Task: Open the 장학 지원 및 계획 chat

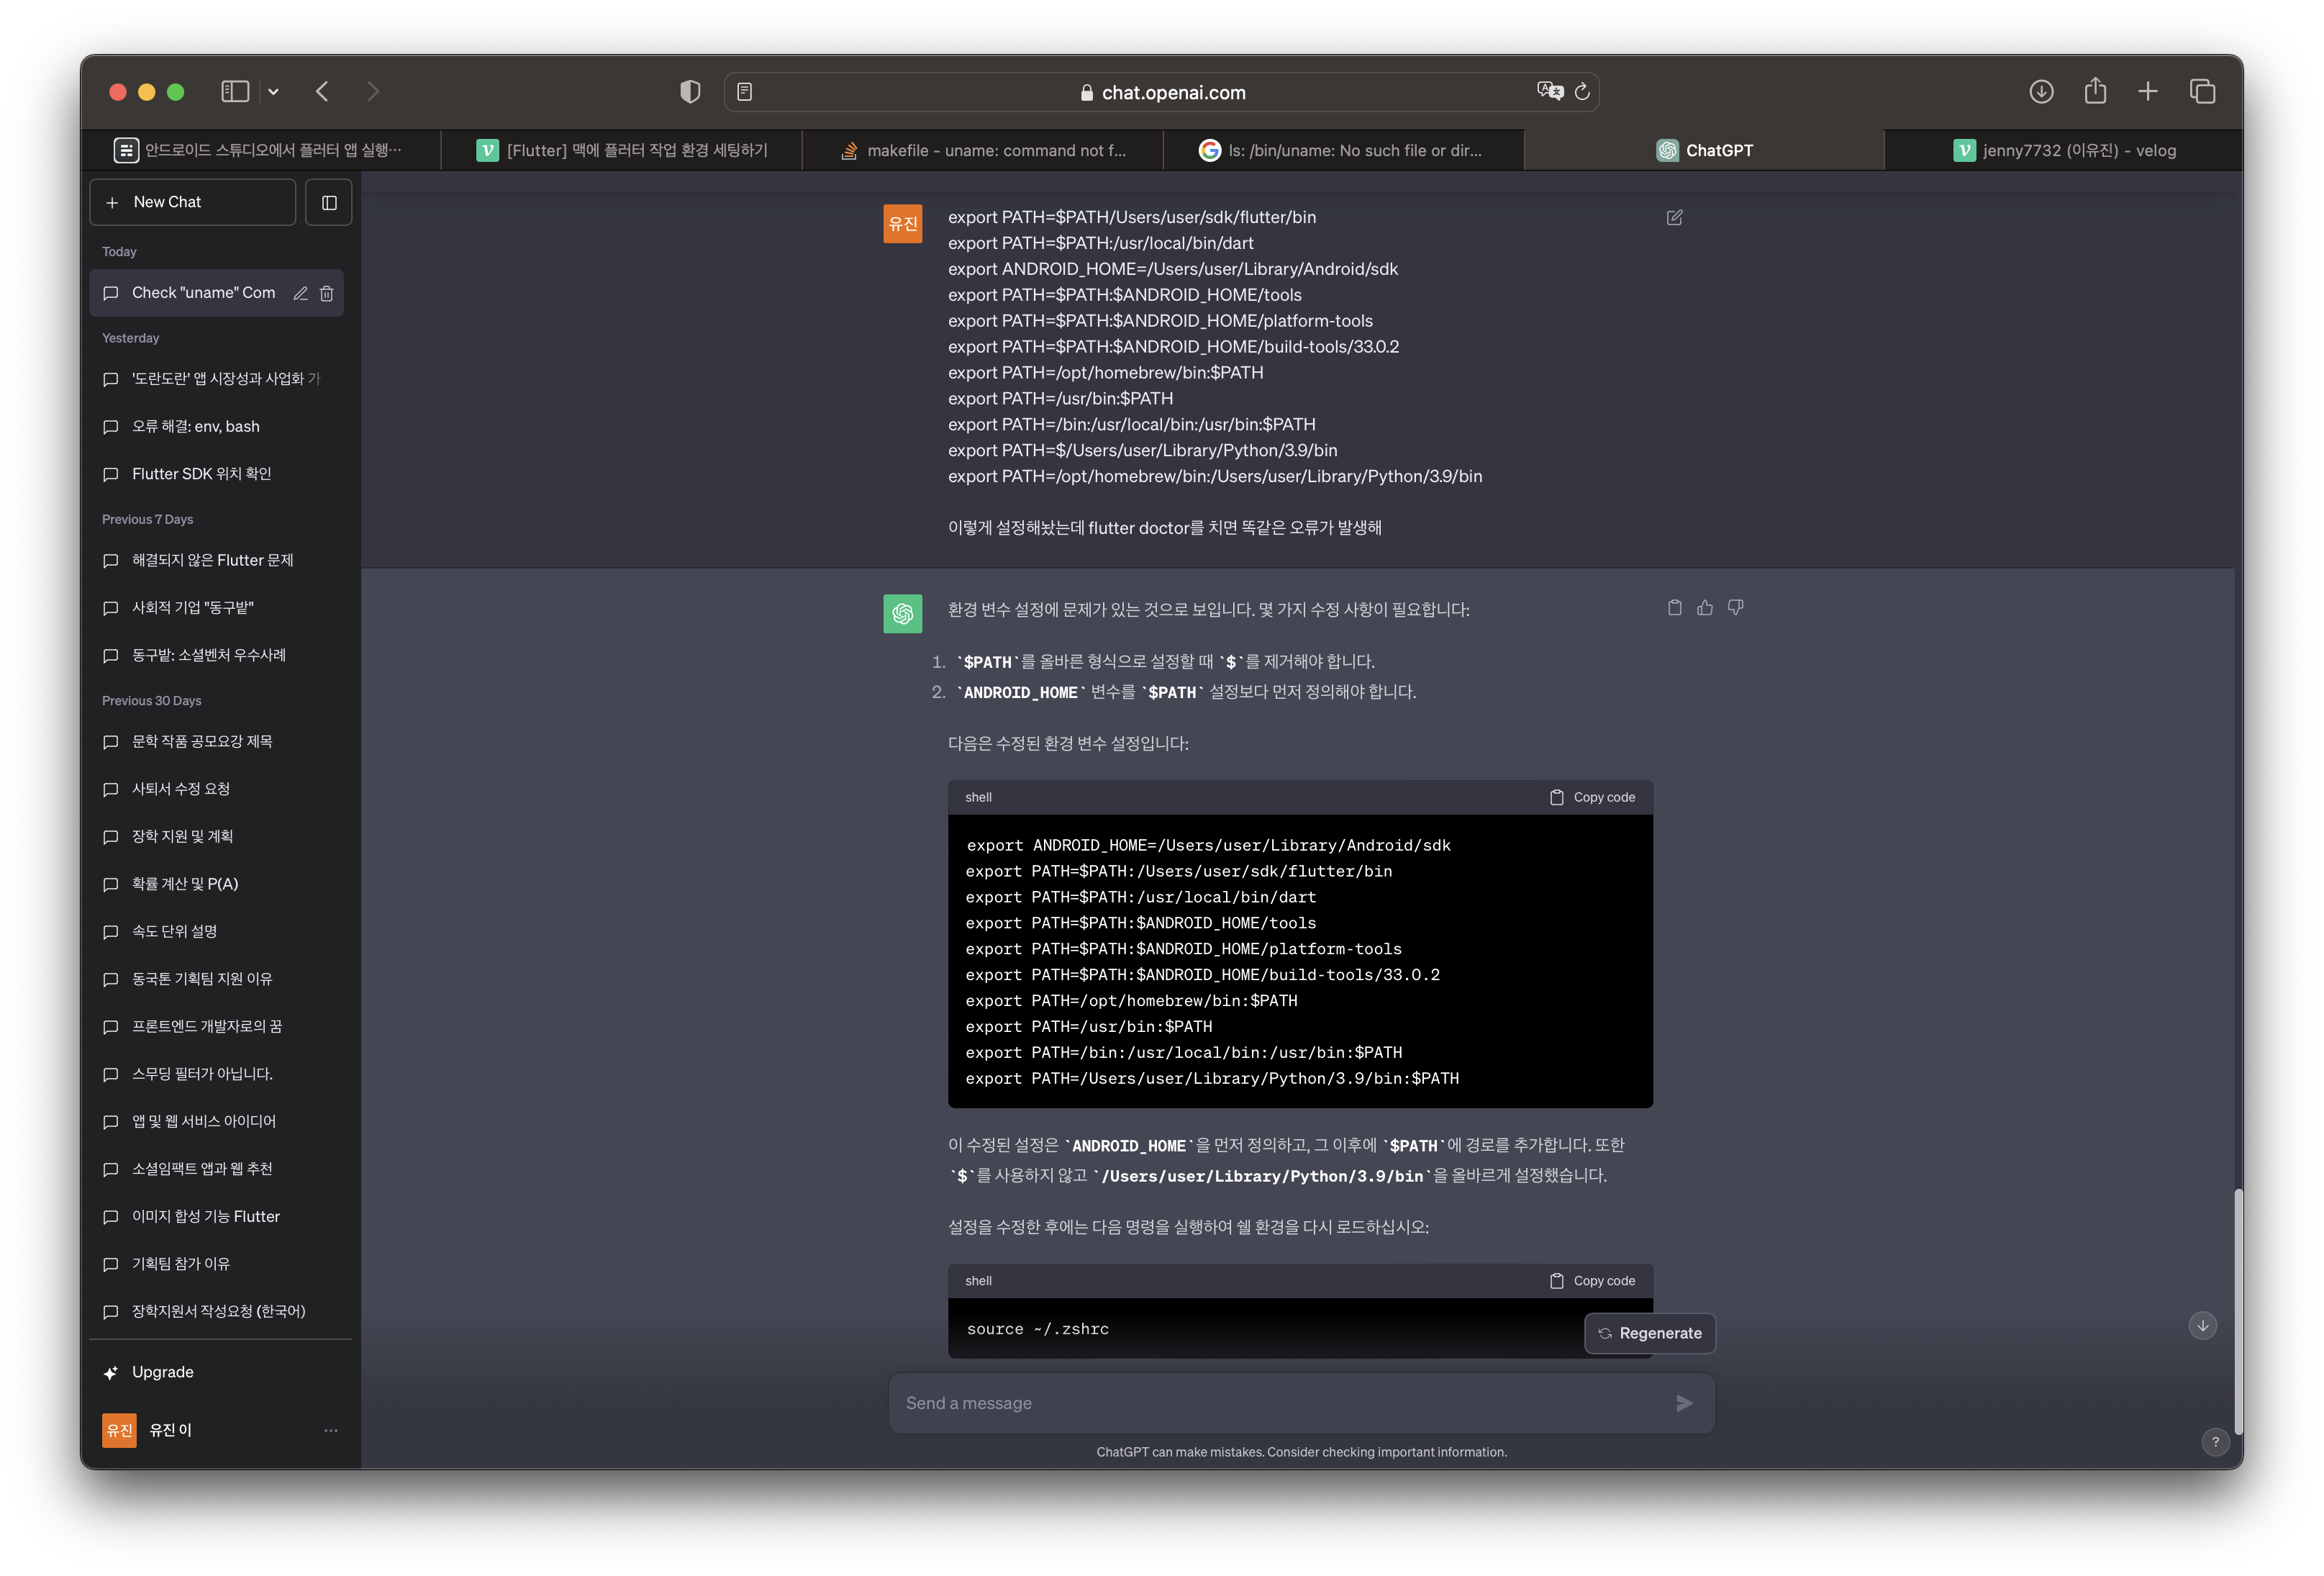Action: click(x=217, y=837)
